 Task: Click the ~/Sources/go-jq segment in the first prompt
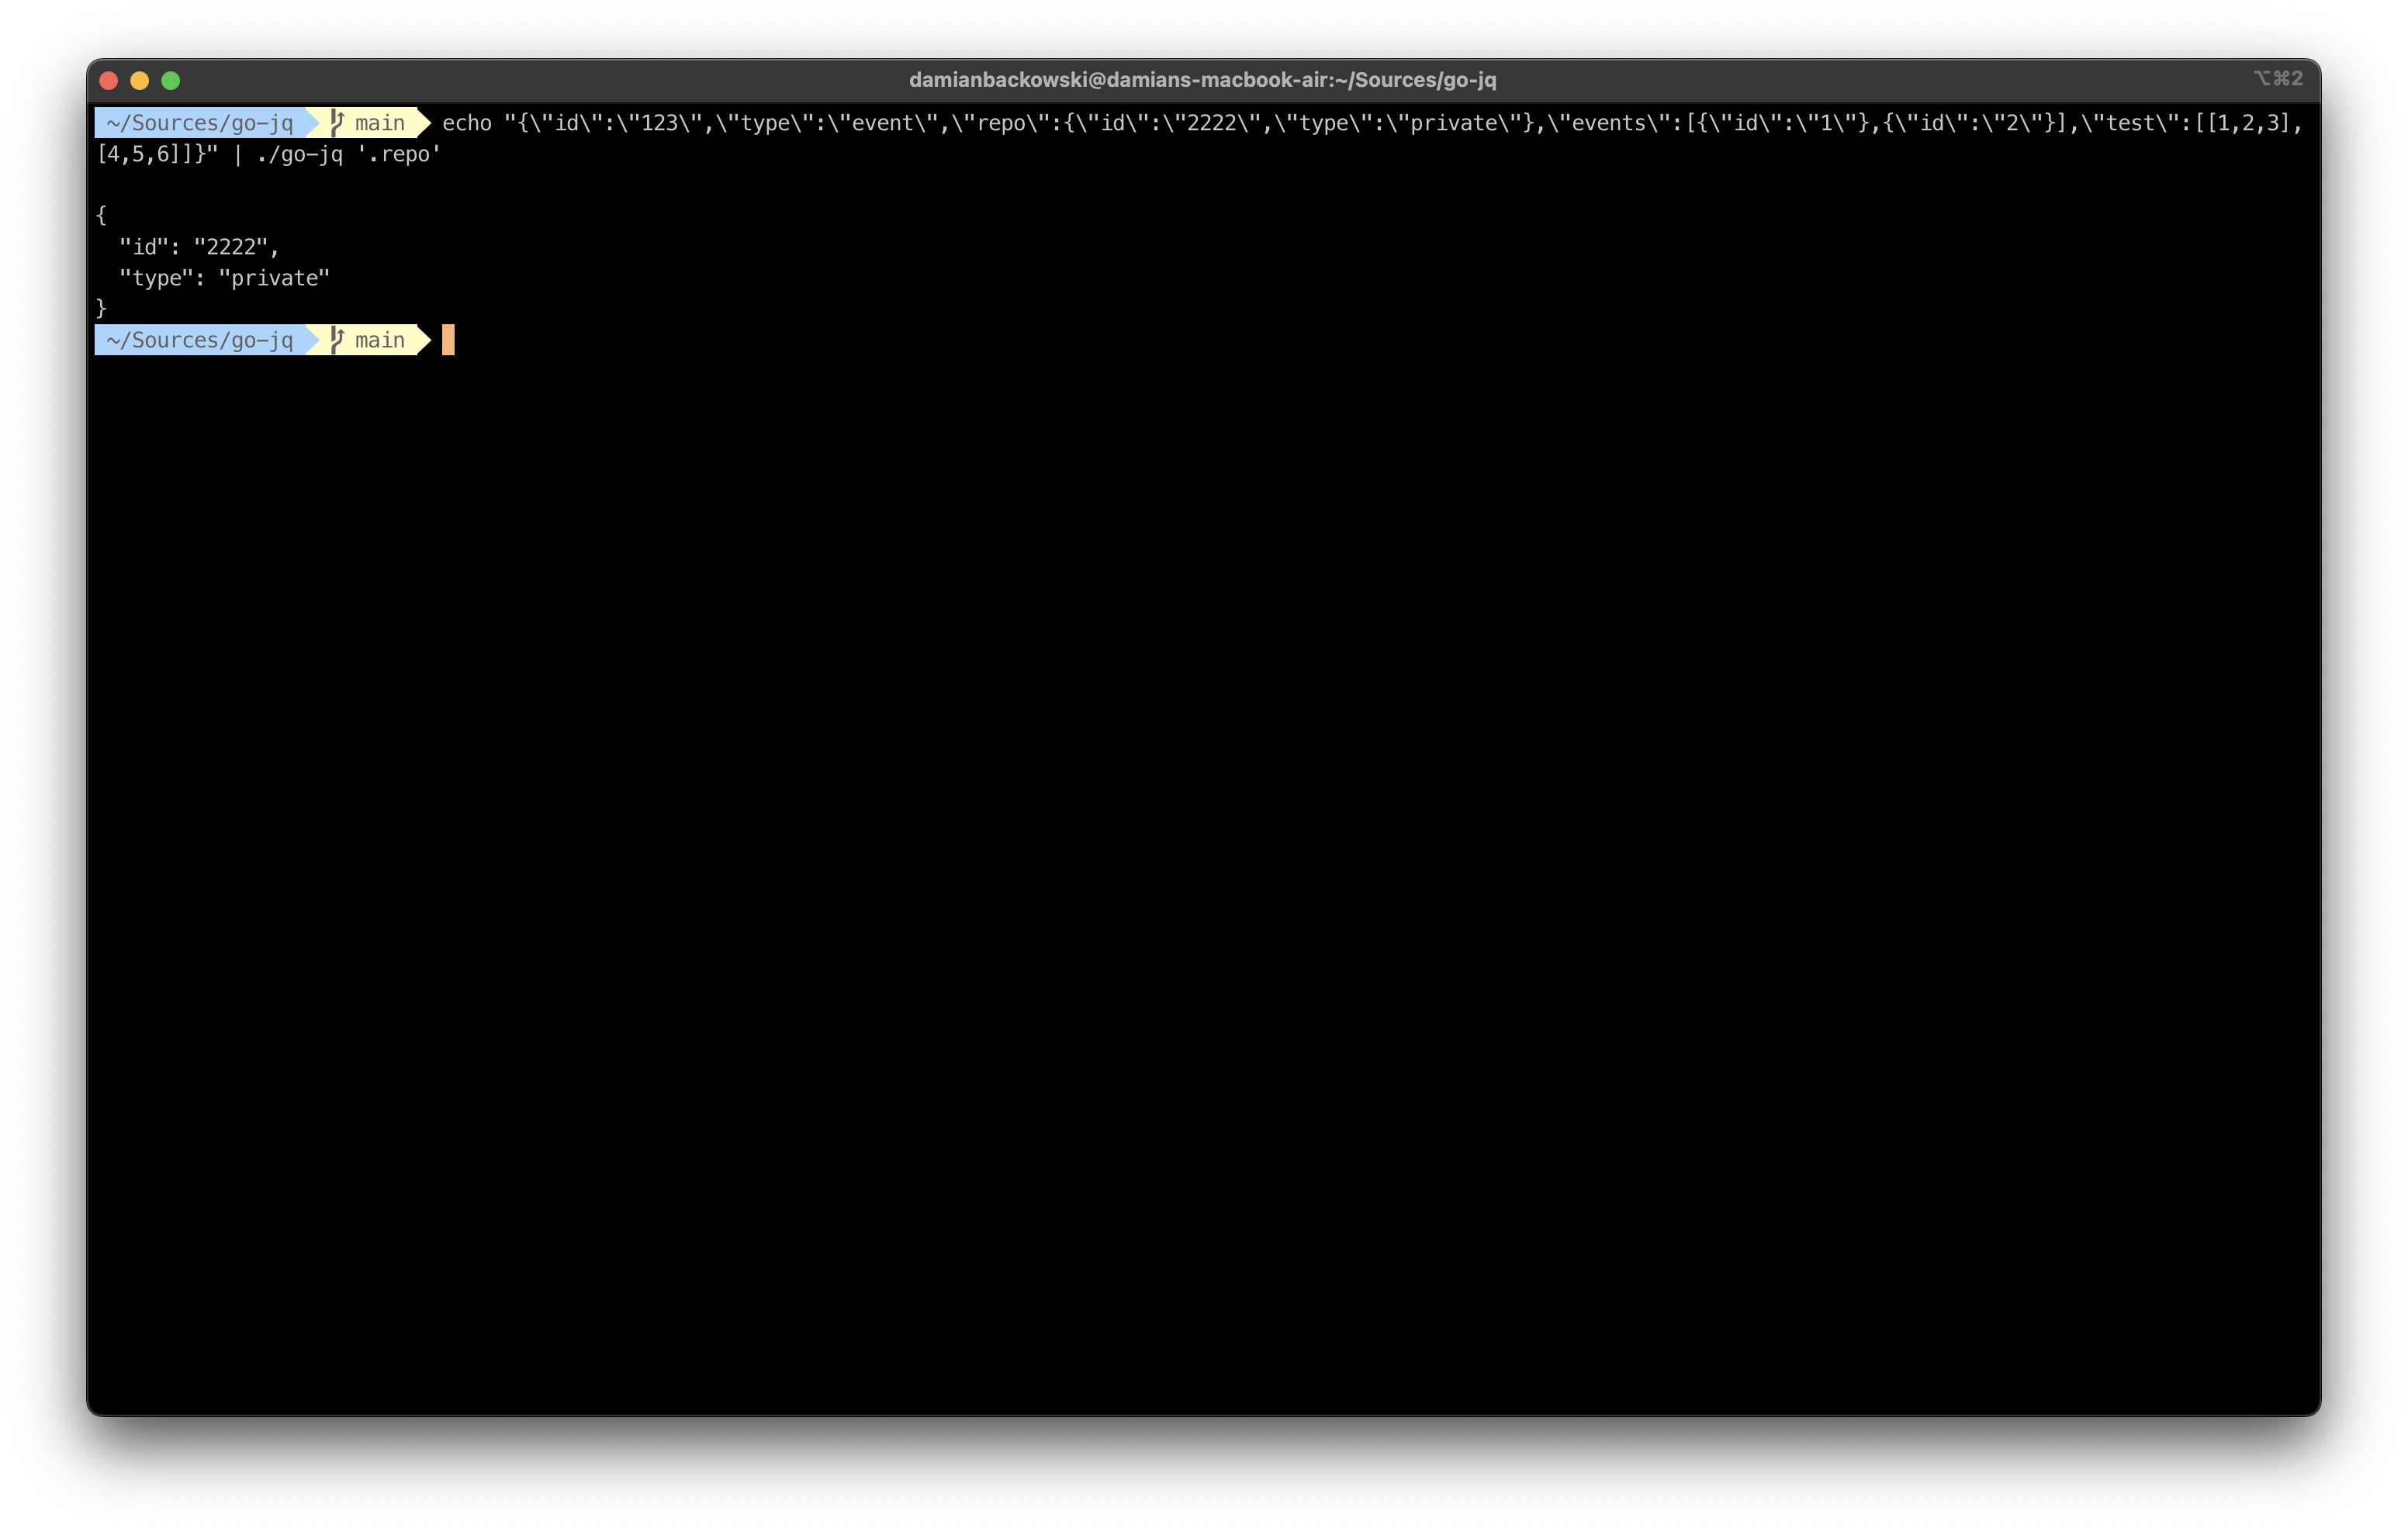point(200,123)
